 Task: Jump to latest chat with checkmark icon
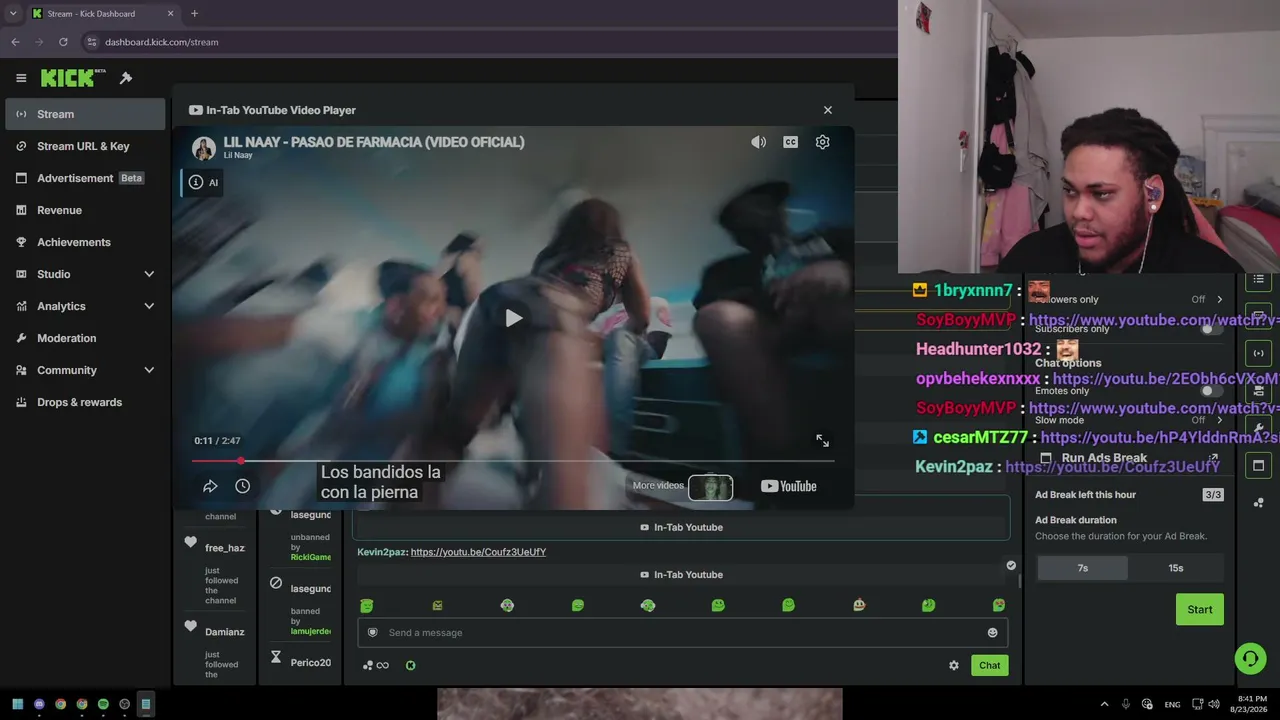(x=1011, y=566)
